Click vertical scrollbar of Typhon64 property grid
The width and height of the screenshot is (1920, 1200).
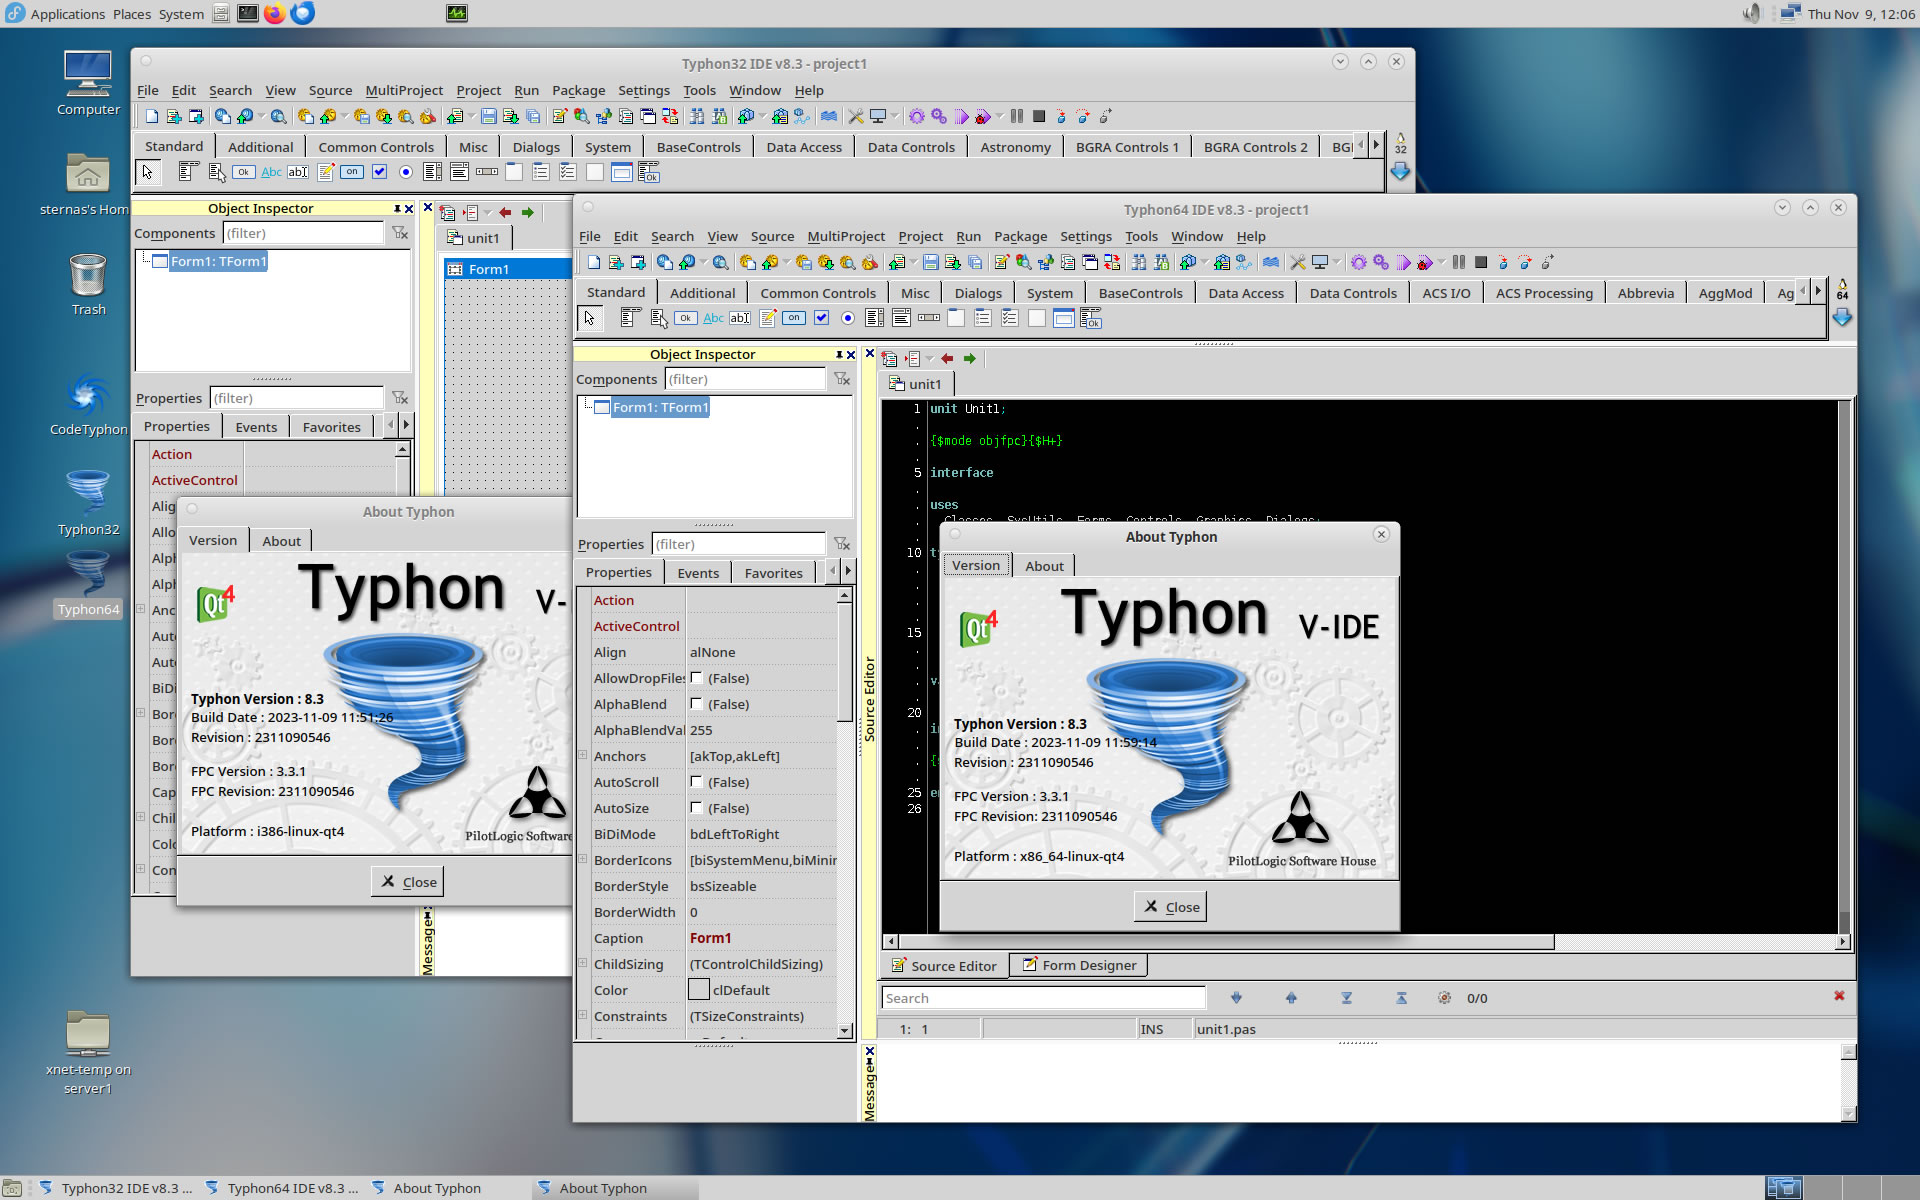(x=845, y=813)
